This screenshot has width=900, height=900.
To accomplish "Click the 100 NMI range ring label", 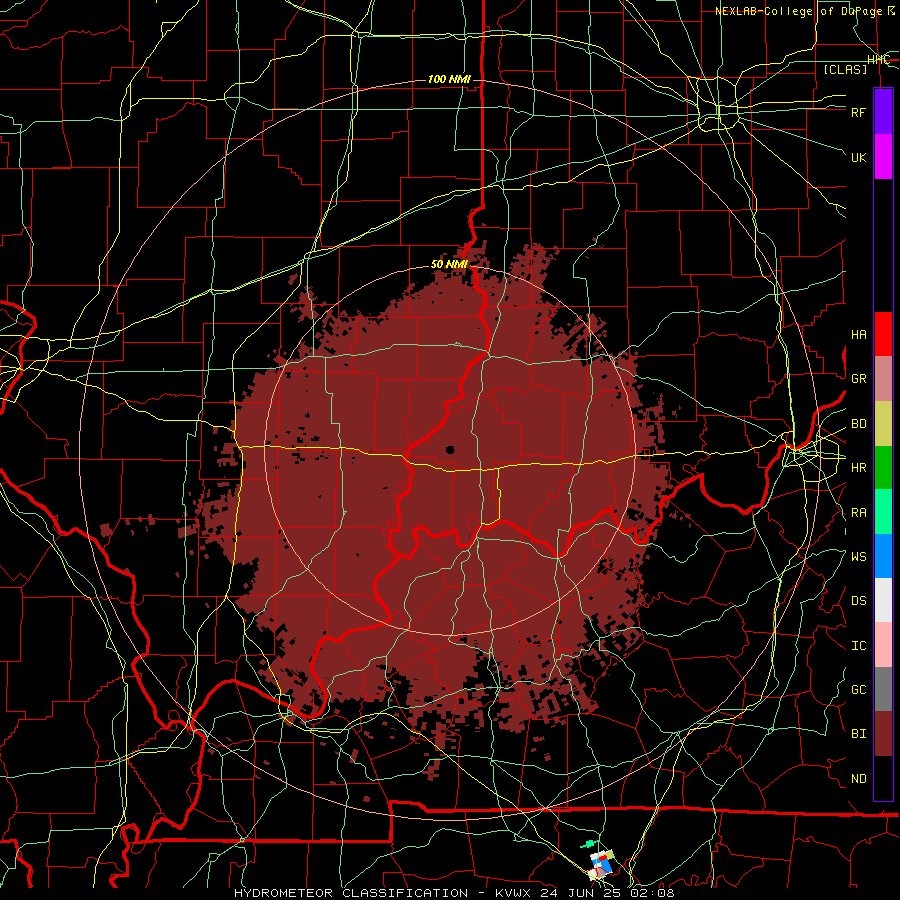I will pos(449,79).
